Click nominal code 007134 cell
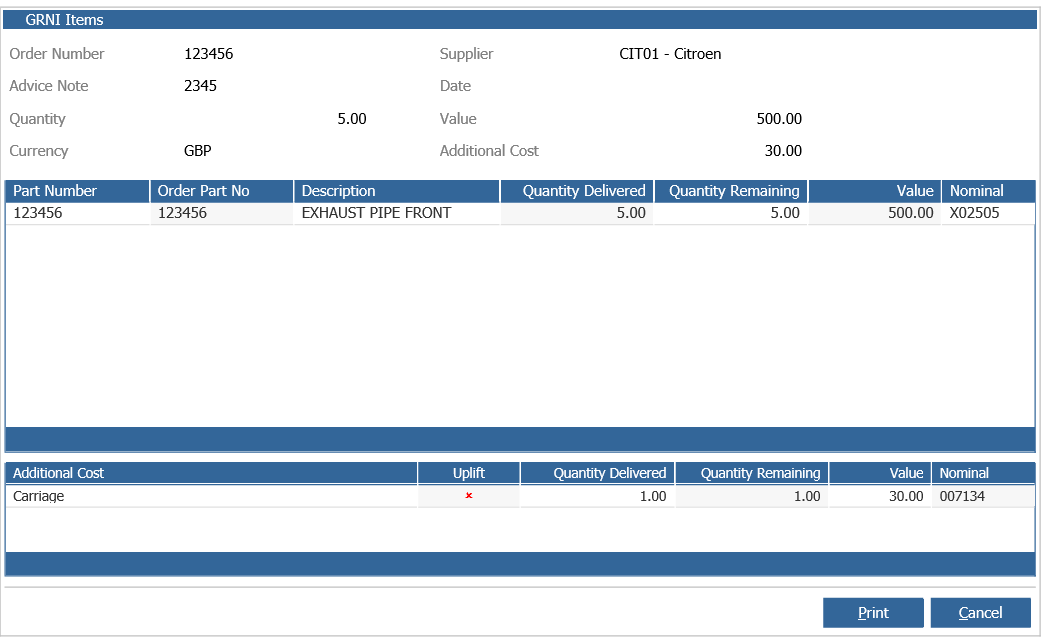Screen dimensions: 1044x637 point(983,496)
